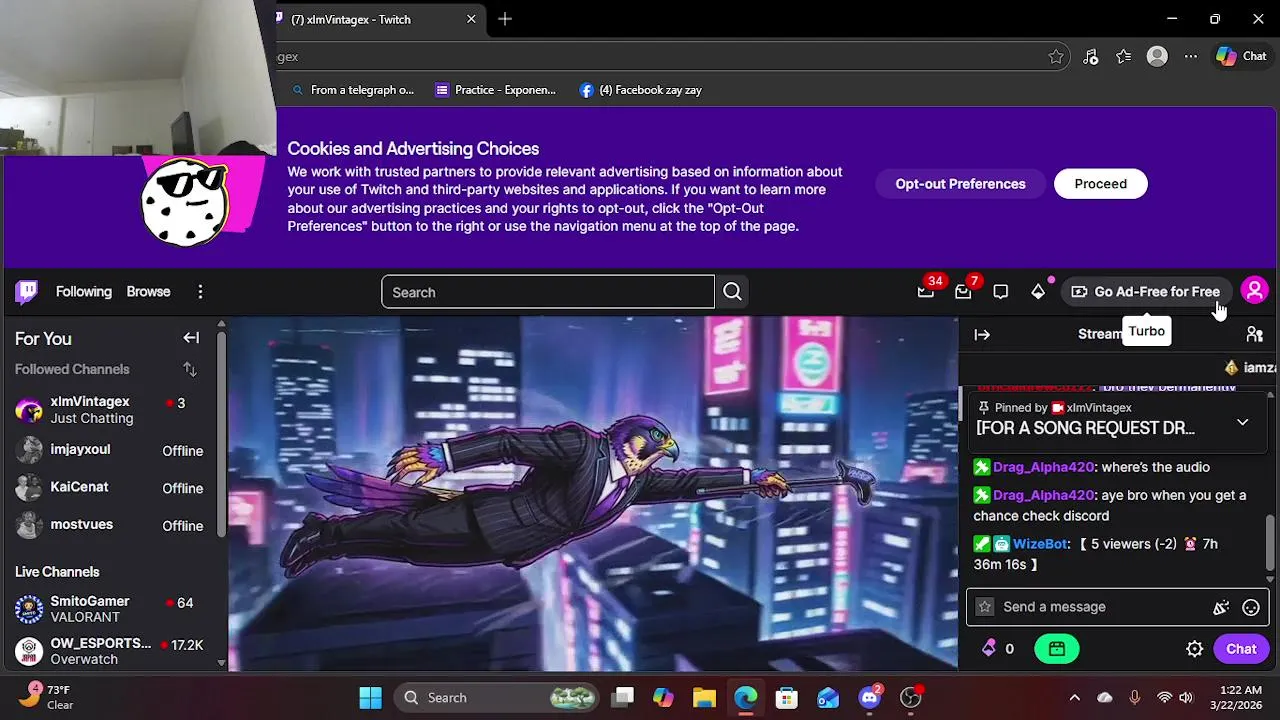Open the party popper celebration icon

click(x=1221, y=607)
